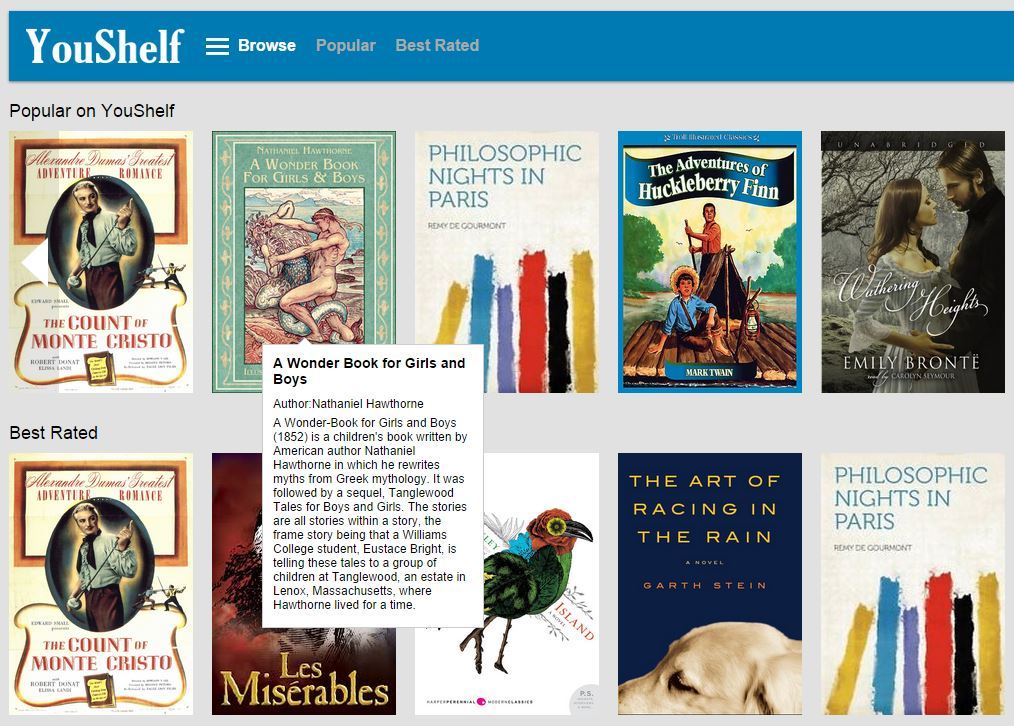Open The Art of Racing in the Rain
Screen dimensions: 1014x726
tap(710, 584)
